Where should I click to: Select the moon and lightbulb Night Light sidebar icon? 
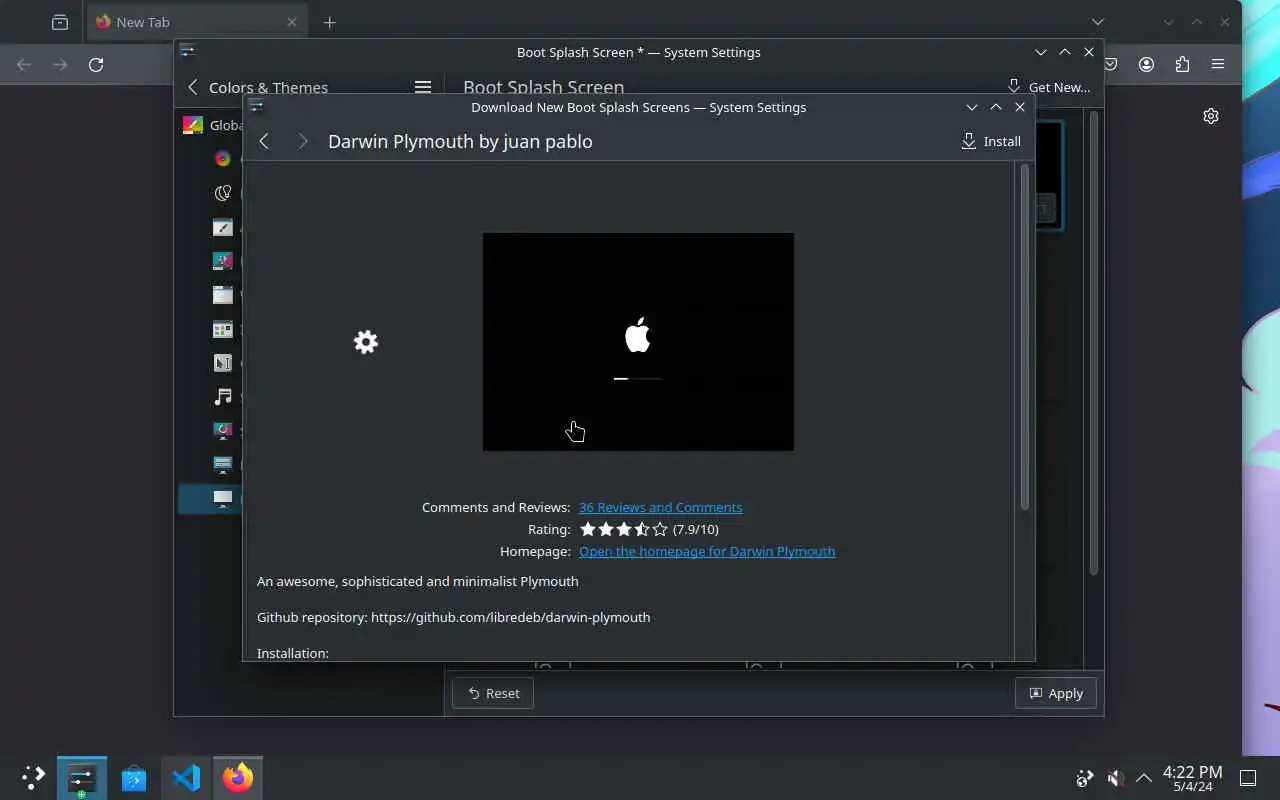(223, 193)
